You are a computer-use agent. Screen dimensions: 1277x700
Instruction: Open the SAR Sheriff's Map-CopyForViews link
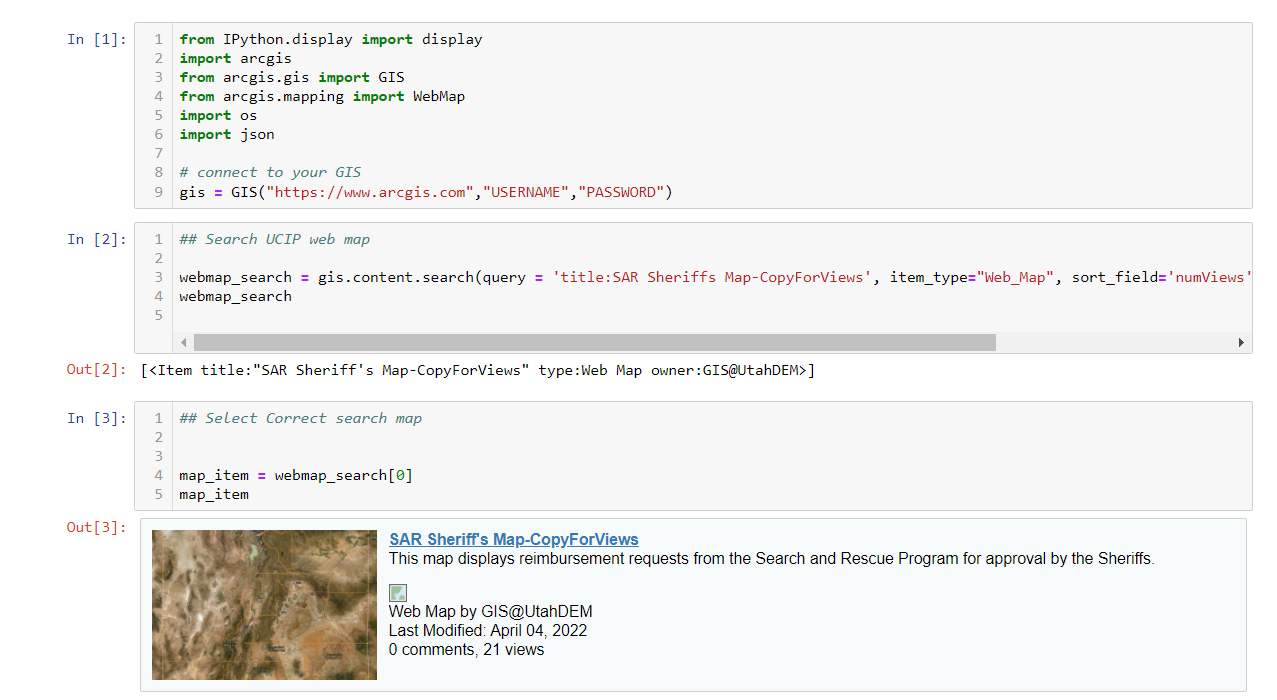point(513,540)
